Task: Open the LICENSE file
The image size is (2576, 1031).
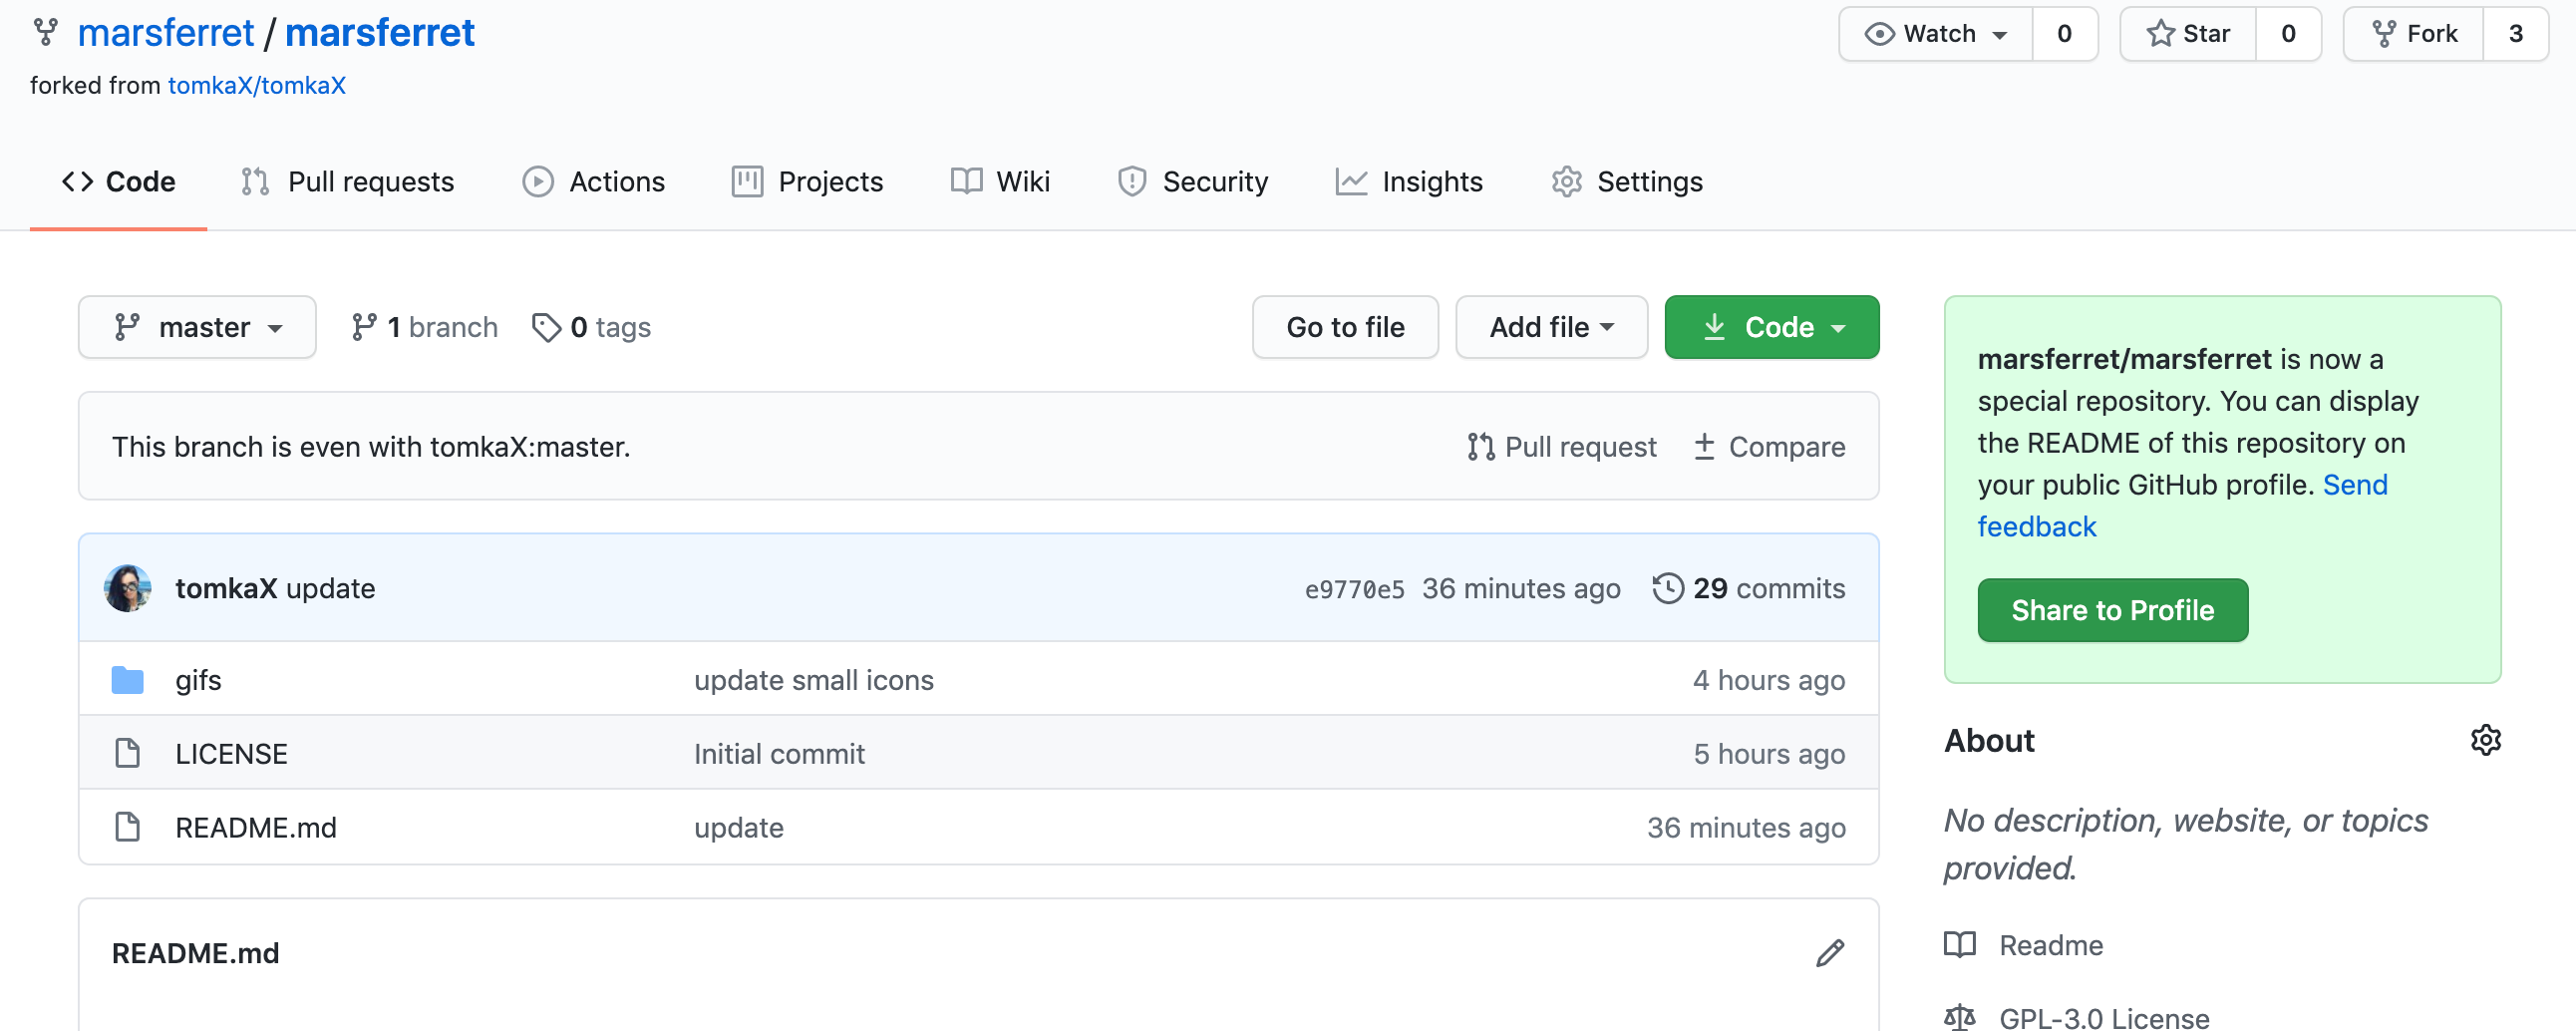Action: pyautogui.click(x=231, y=754)
